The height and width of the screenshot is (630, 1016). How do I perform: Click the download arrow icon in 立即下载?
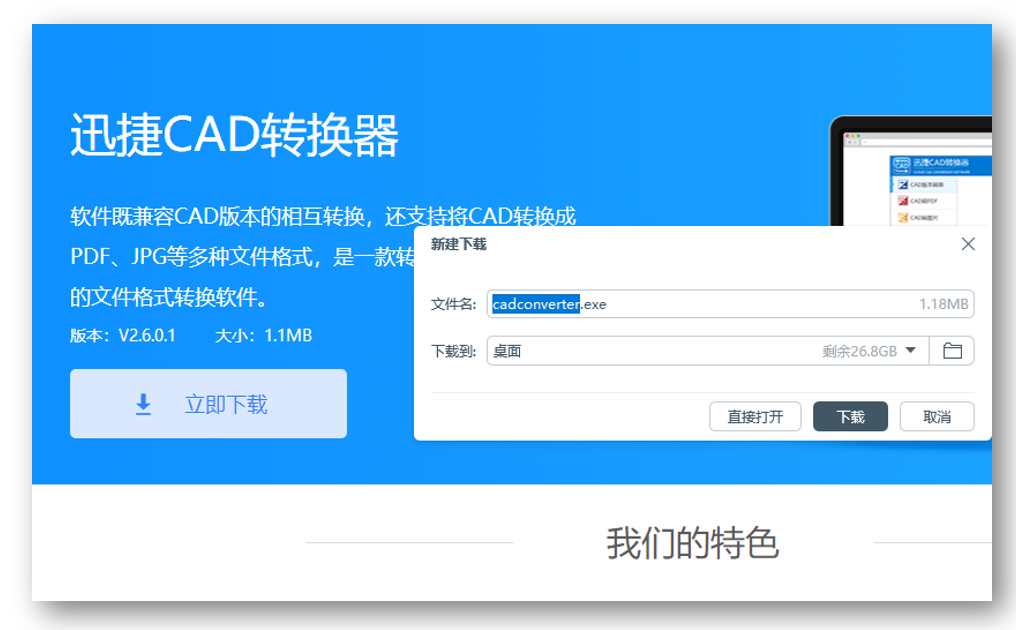coord(143,404)
